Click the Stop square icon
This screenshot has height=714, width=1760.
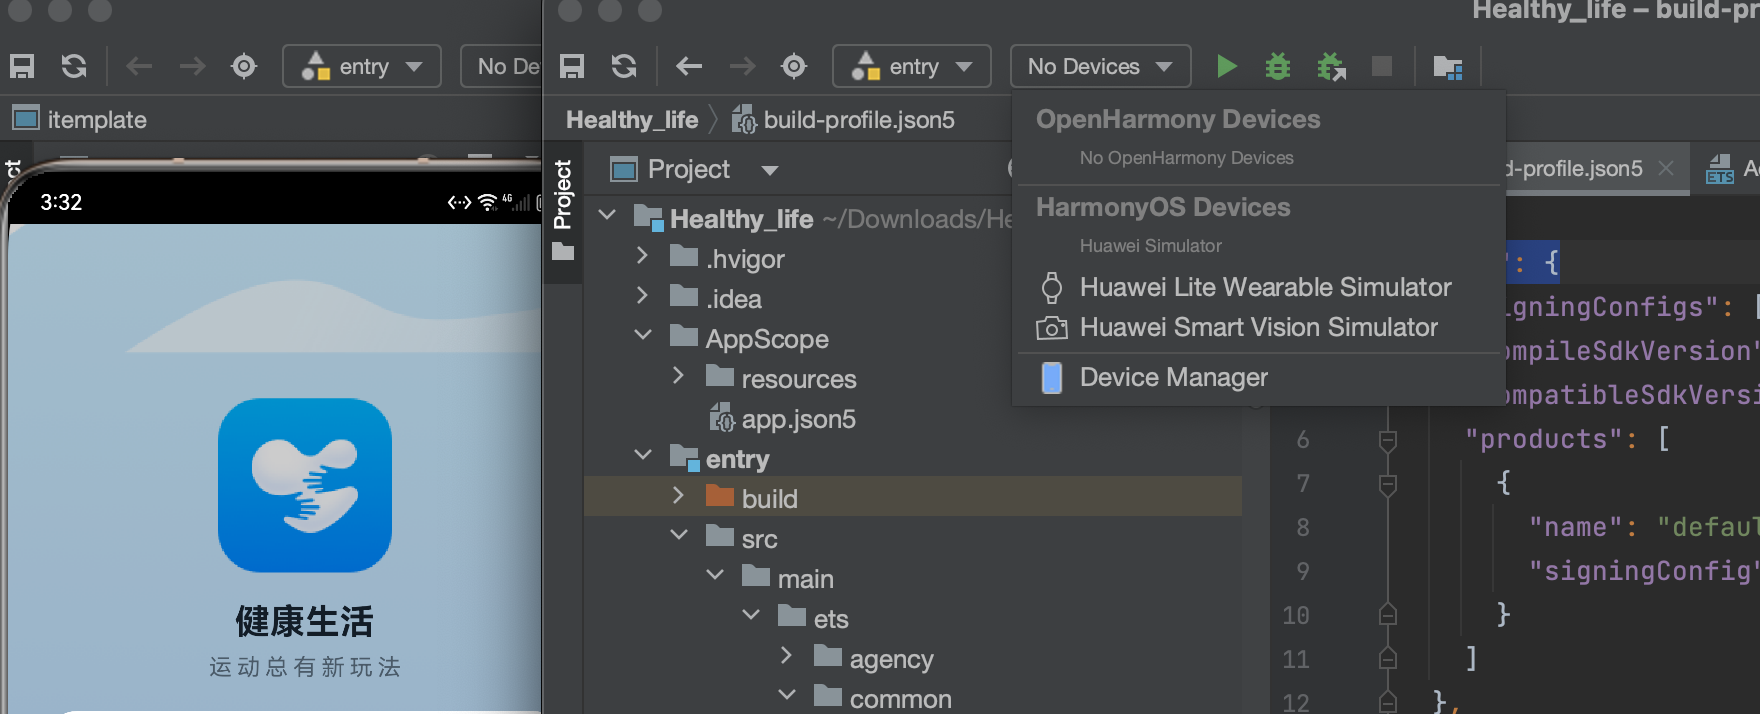click(1382, 66)
